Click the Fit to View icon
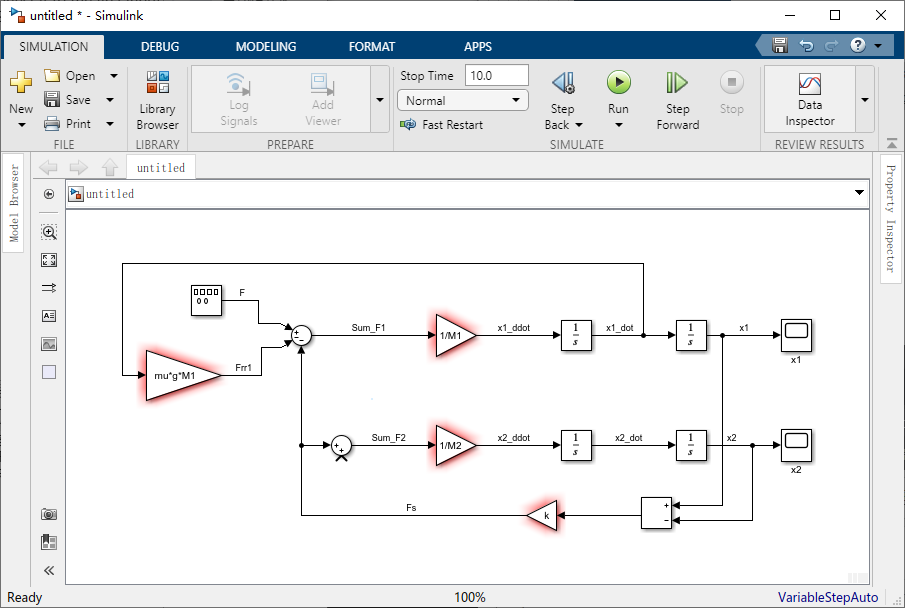 49,260
